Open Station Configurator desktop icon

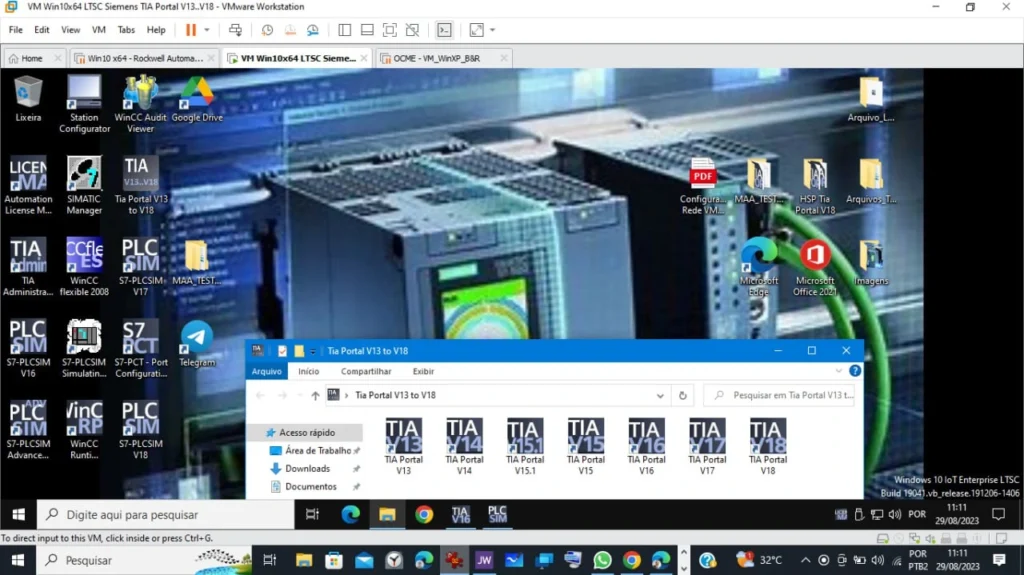84,104
